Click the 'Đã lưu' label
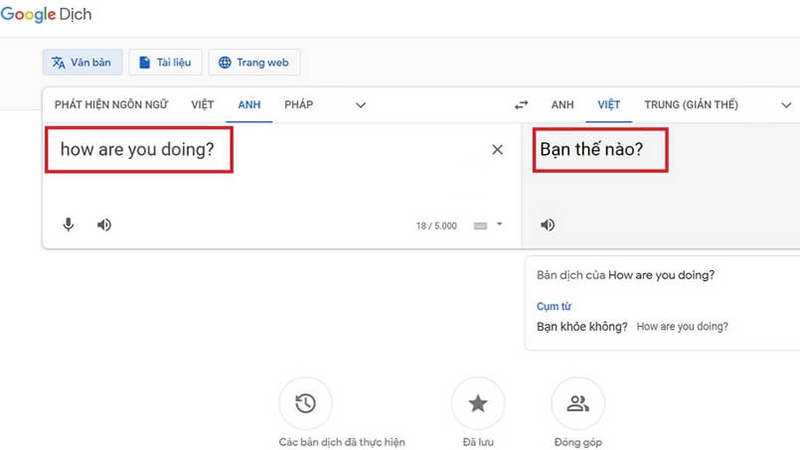Image resolution: width=800 pixels, height=450 pixels. tap(478, 442)
